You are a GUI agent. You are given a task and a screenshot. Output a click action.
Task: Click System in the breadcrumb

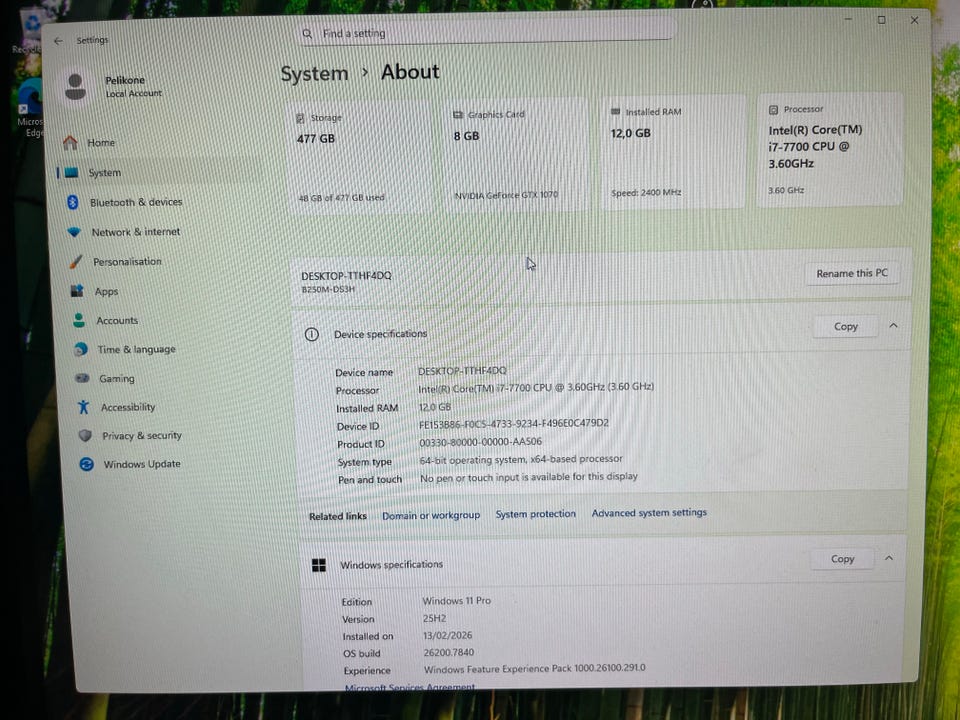tap(314, 73)
